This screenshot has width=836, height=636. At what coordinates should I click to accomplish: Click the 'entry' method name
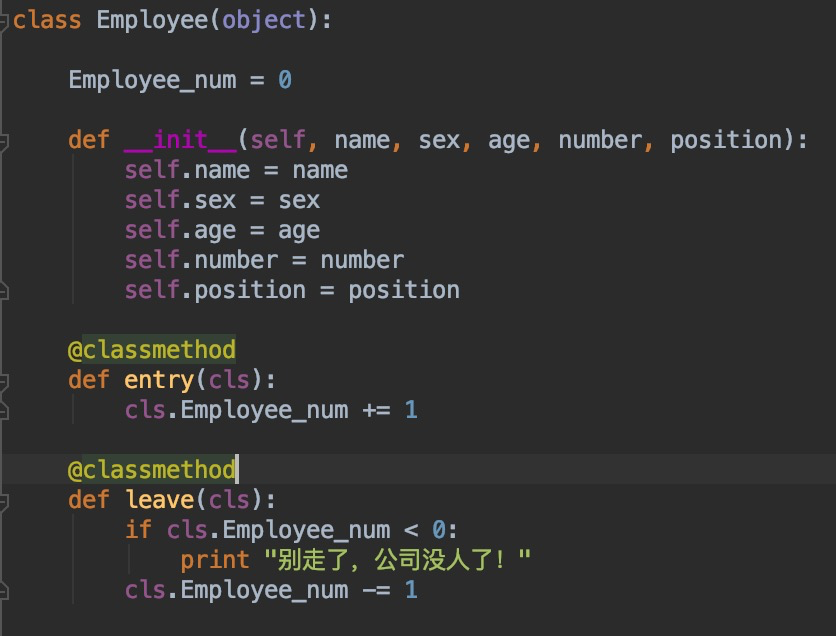pos(159,381)
